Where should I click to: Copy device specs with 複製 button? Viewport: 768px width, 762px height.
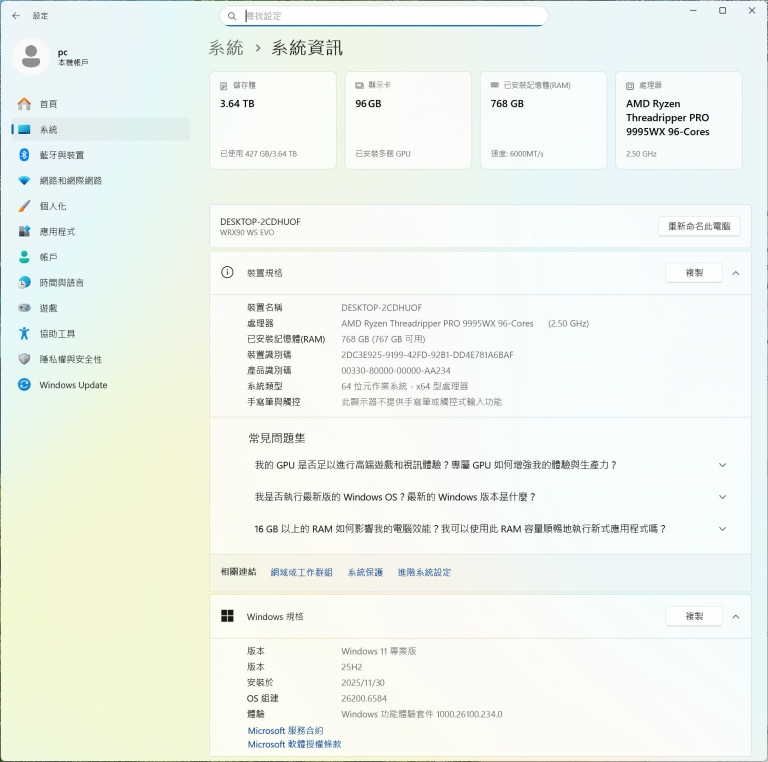[694, 273]
